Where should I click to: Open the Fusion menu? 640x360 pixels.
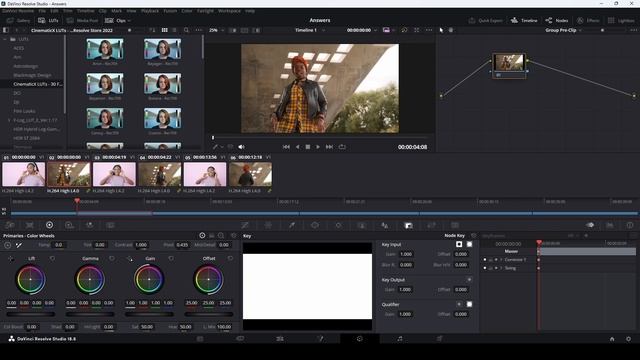coord(170,11)
